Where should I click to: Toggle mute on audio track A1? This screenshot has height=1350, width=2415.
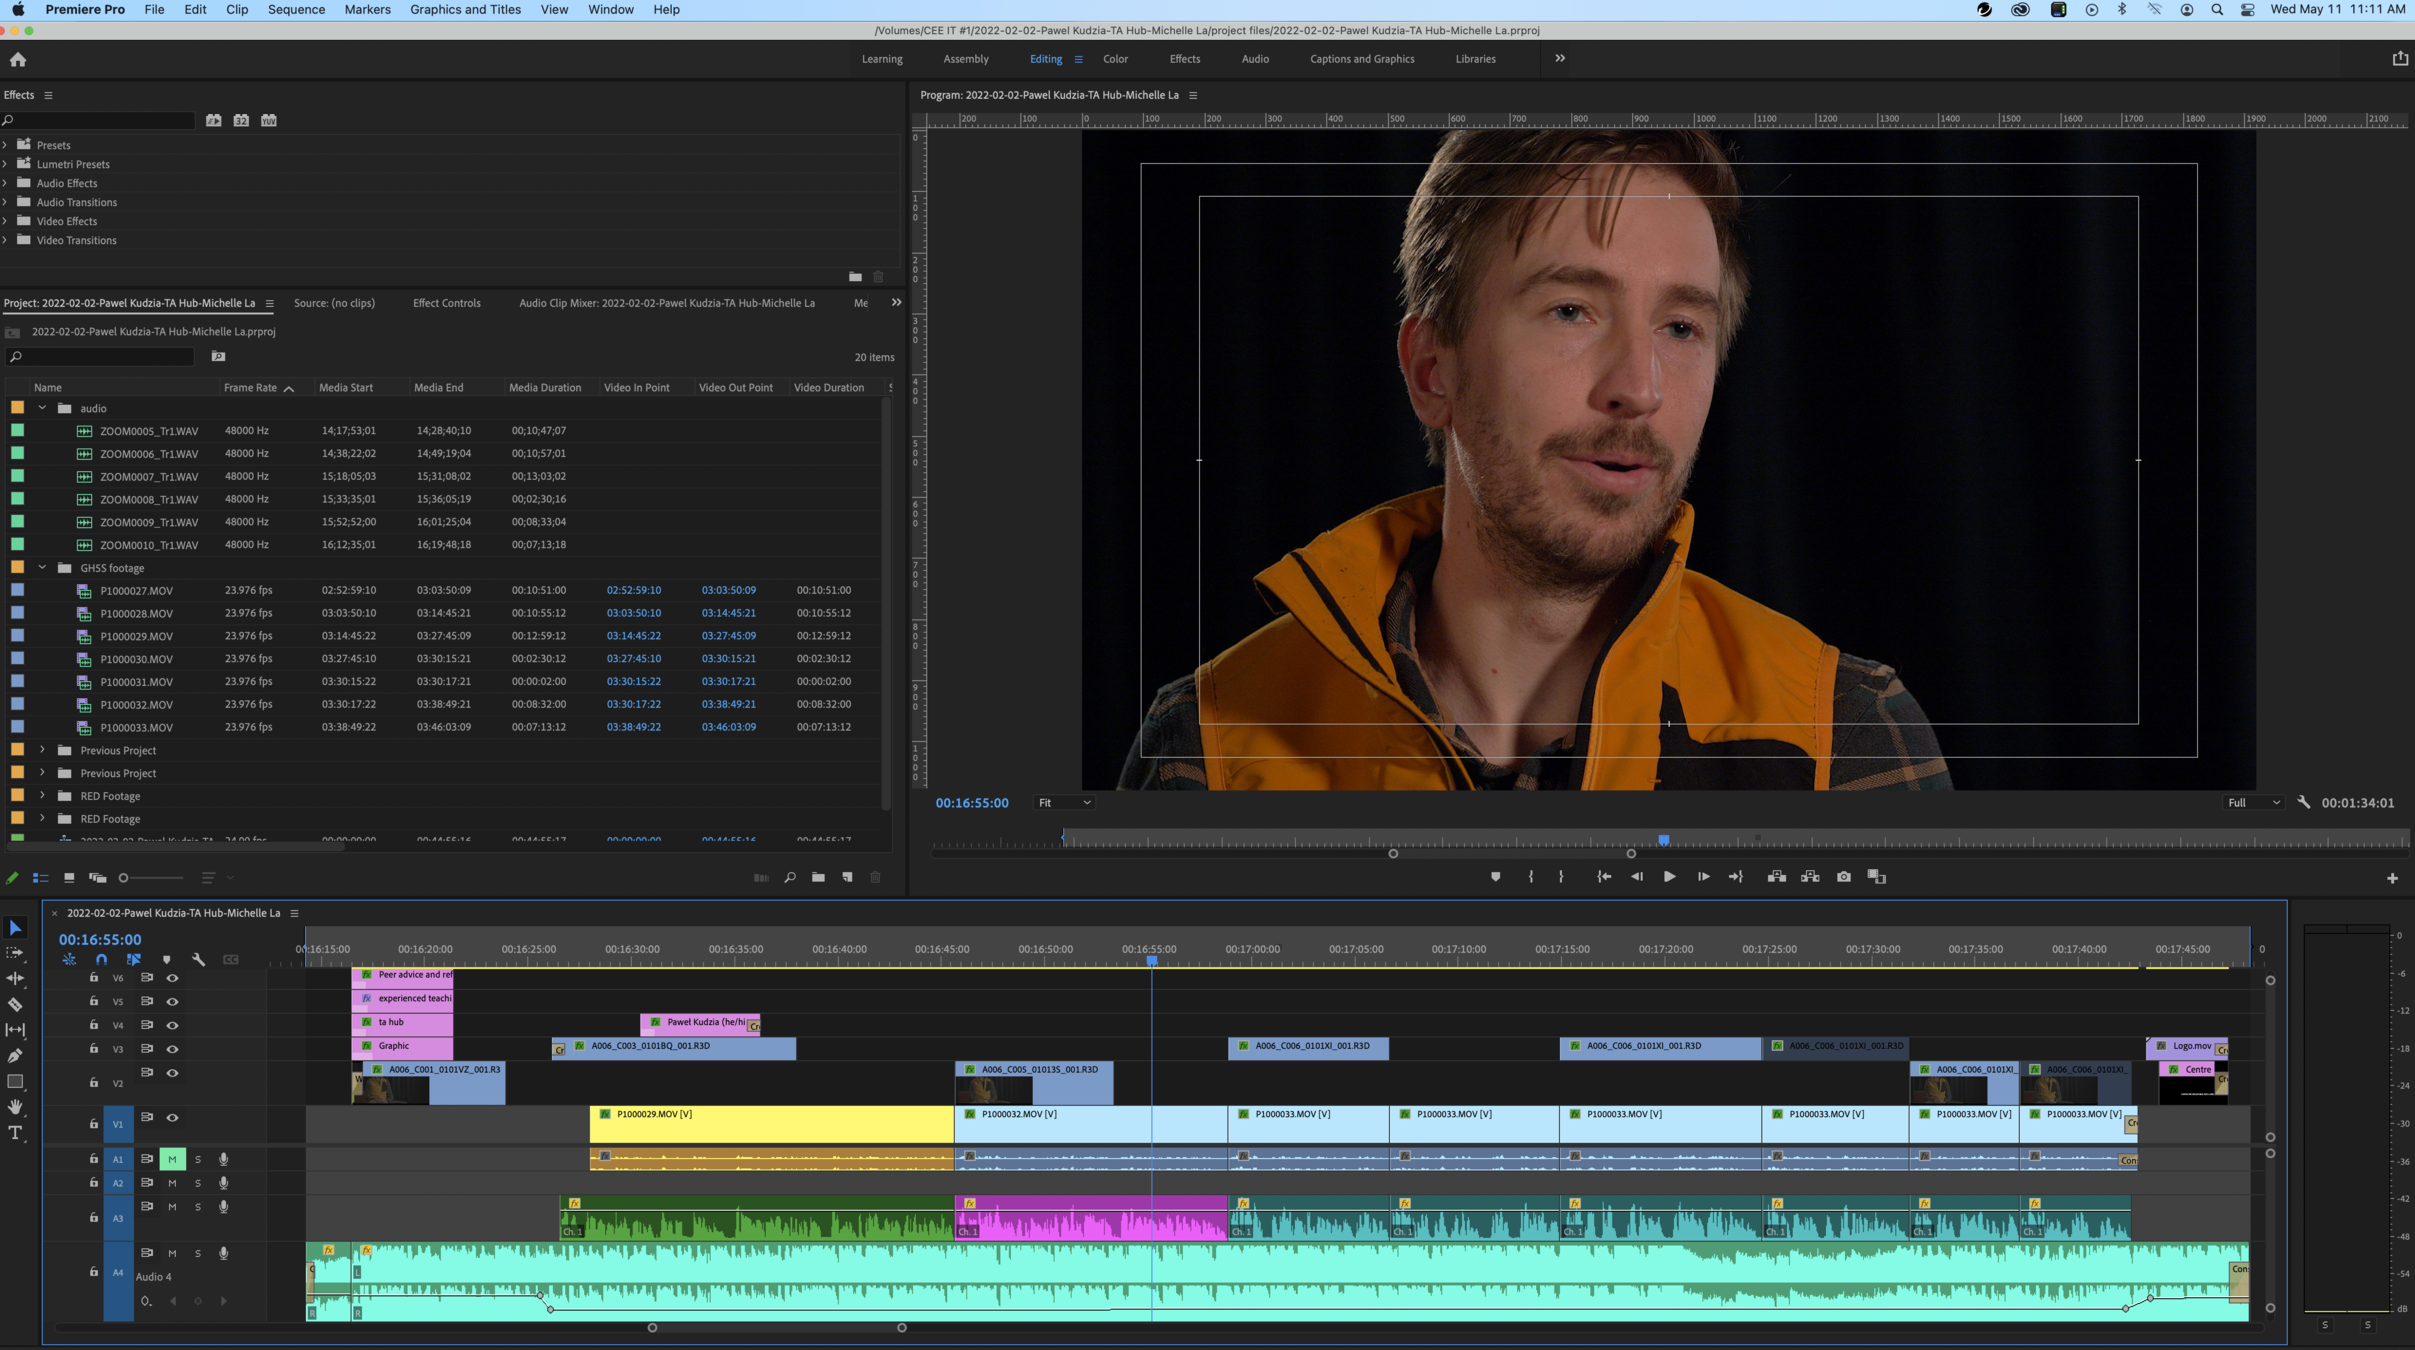[x=172, y=1159]
